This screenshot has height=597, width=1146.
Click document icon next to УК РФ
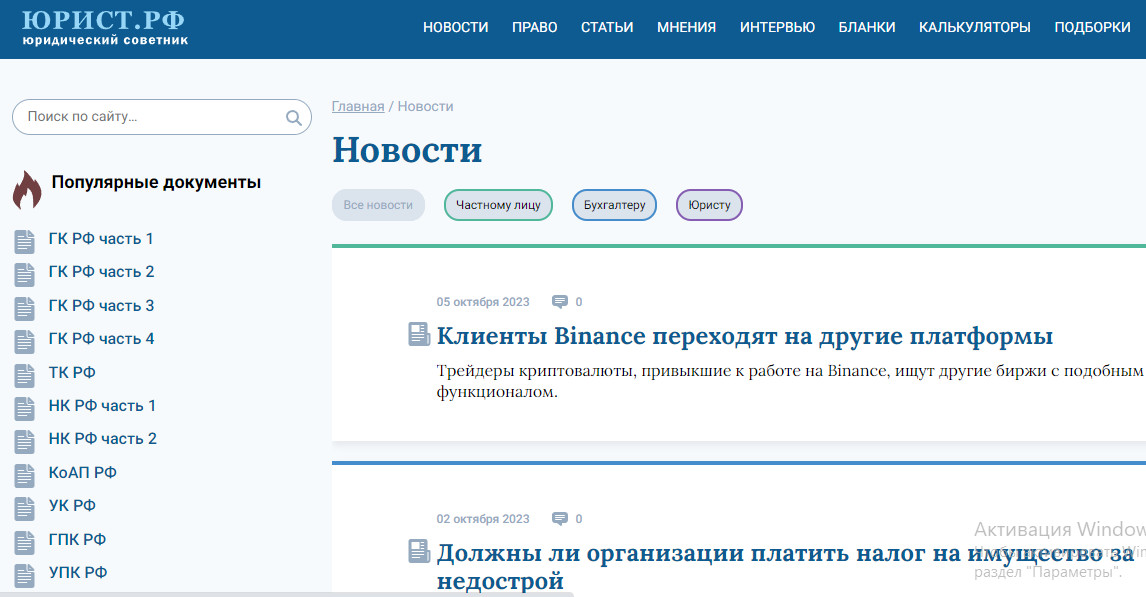25,508
